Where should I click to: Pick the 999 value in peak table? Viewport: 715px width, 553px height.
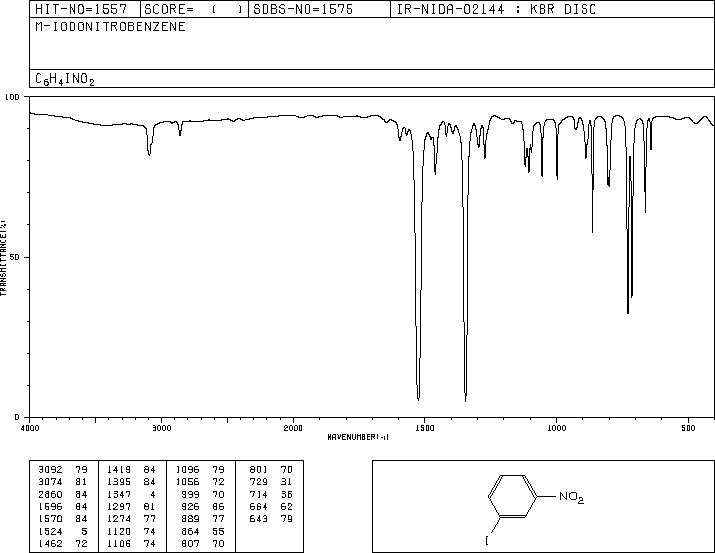click(191, 494)
